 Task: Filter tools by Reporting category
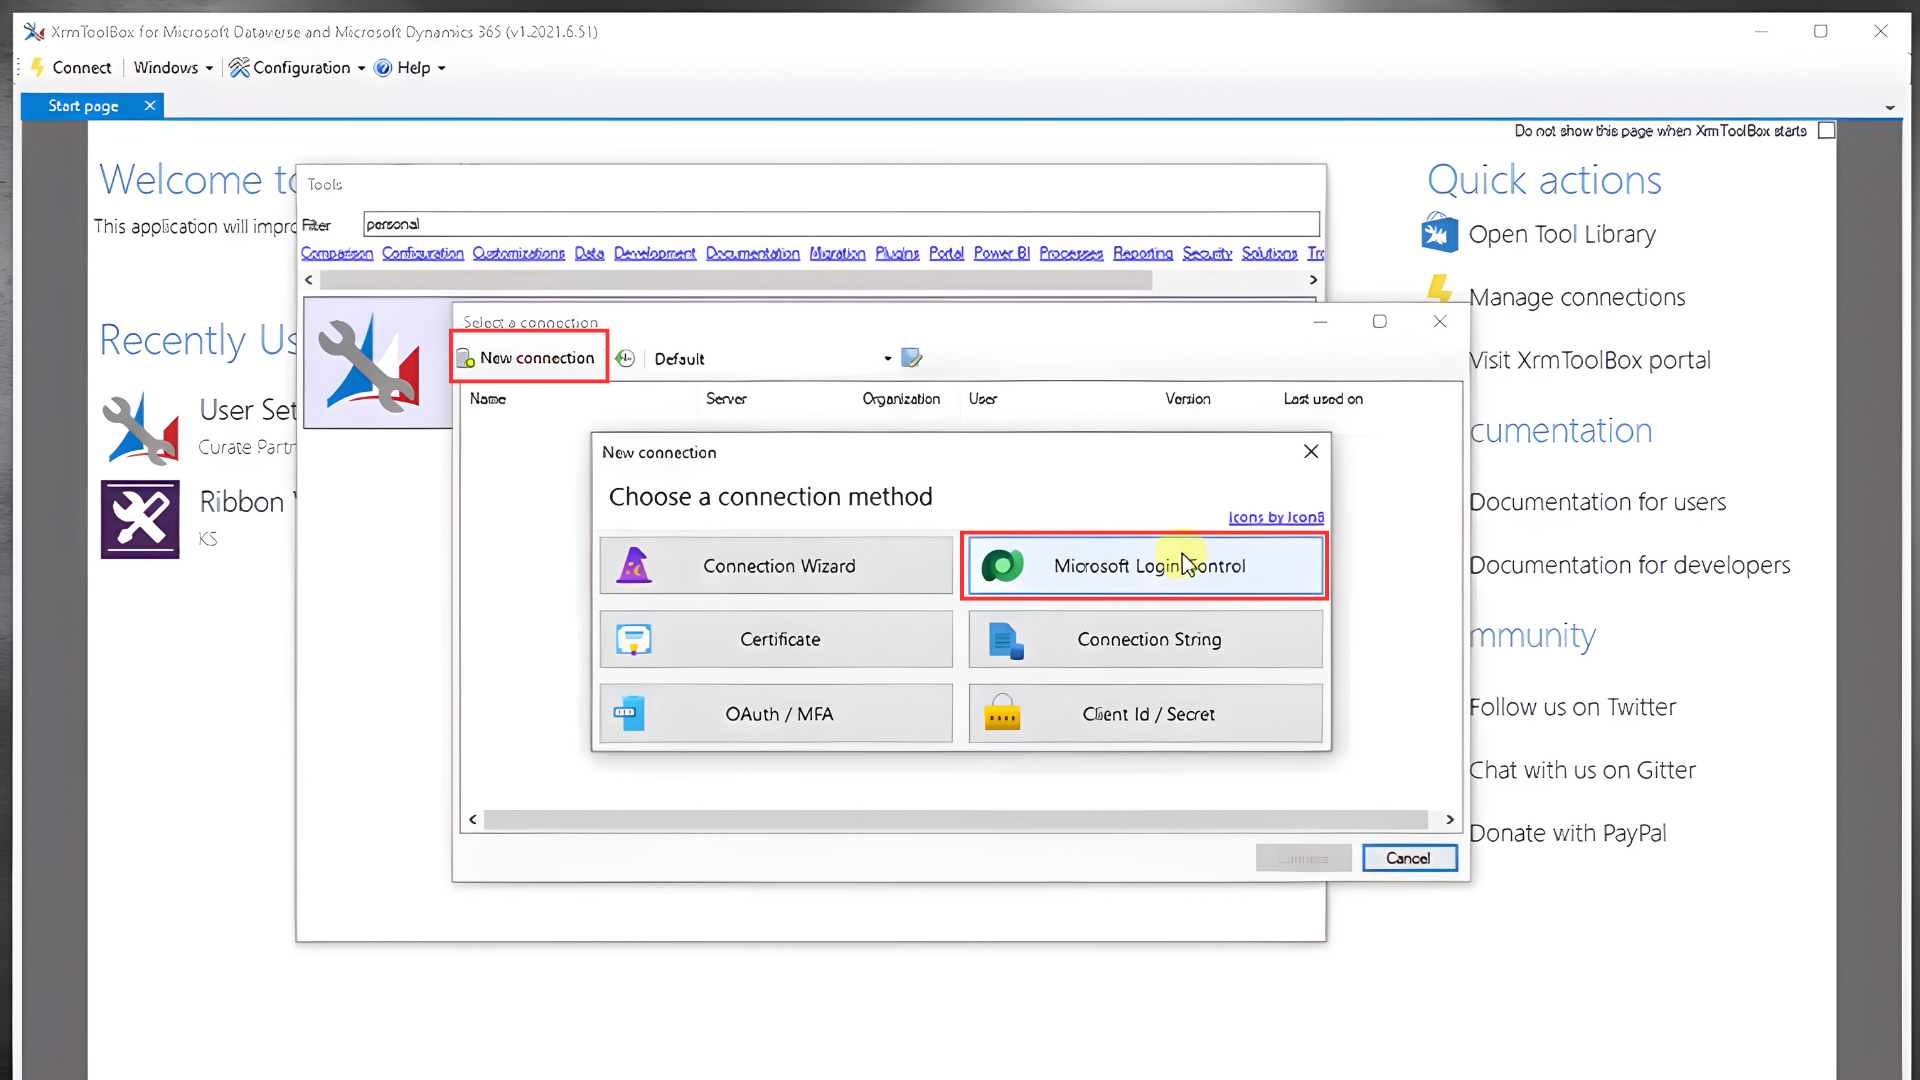click(1143, 254)
